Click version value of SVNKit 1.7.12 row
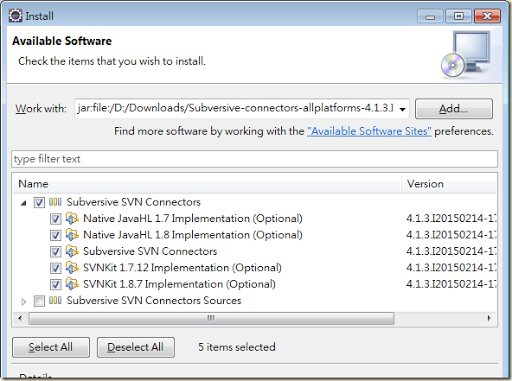Screen dimensions: 512x381 pyautogui.click(x=451, y=268)
